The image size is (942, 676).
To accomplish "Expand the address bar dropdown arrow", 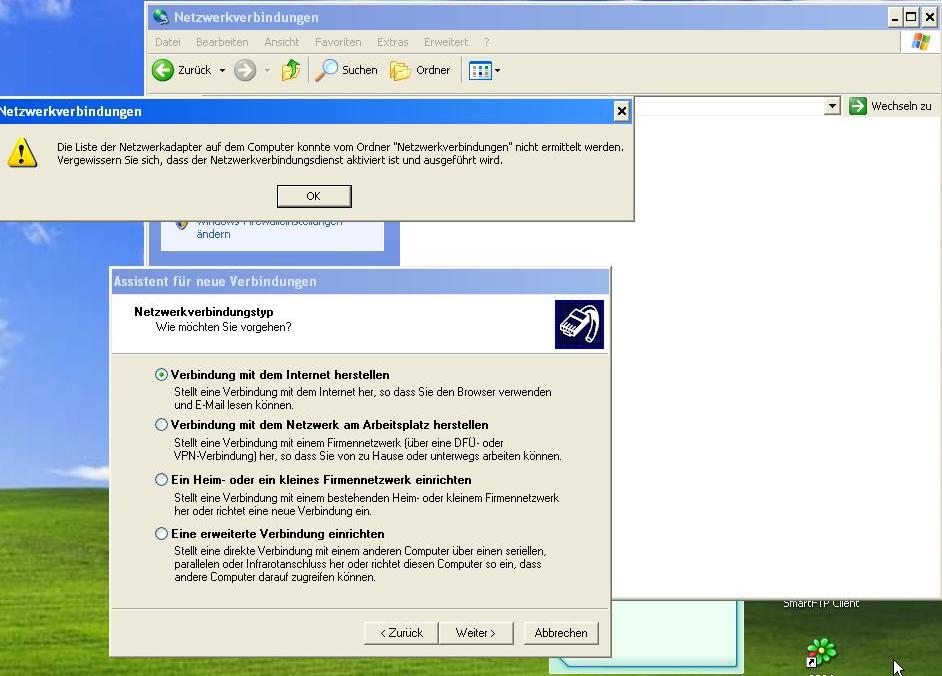I will [832, 106].
